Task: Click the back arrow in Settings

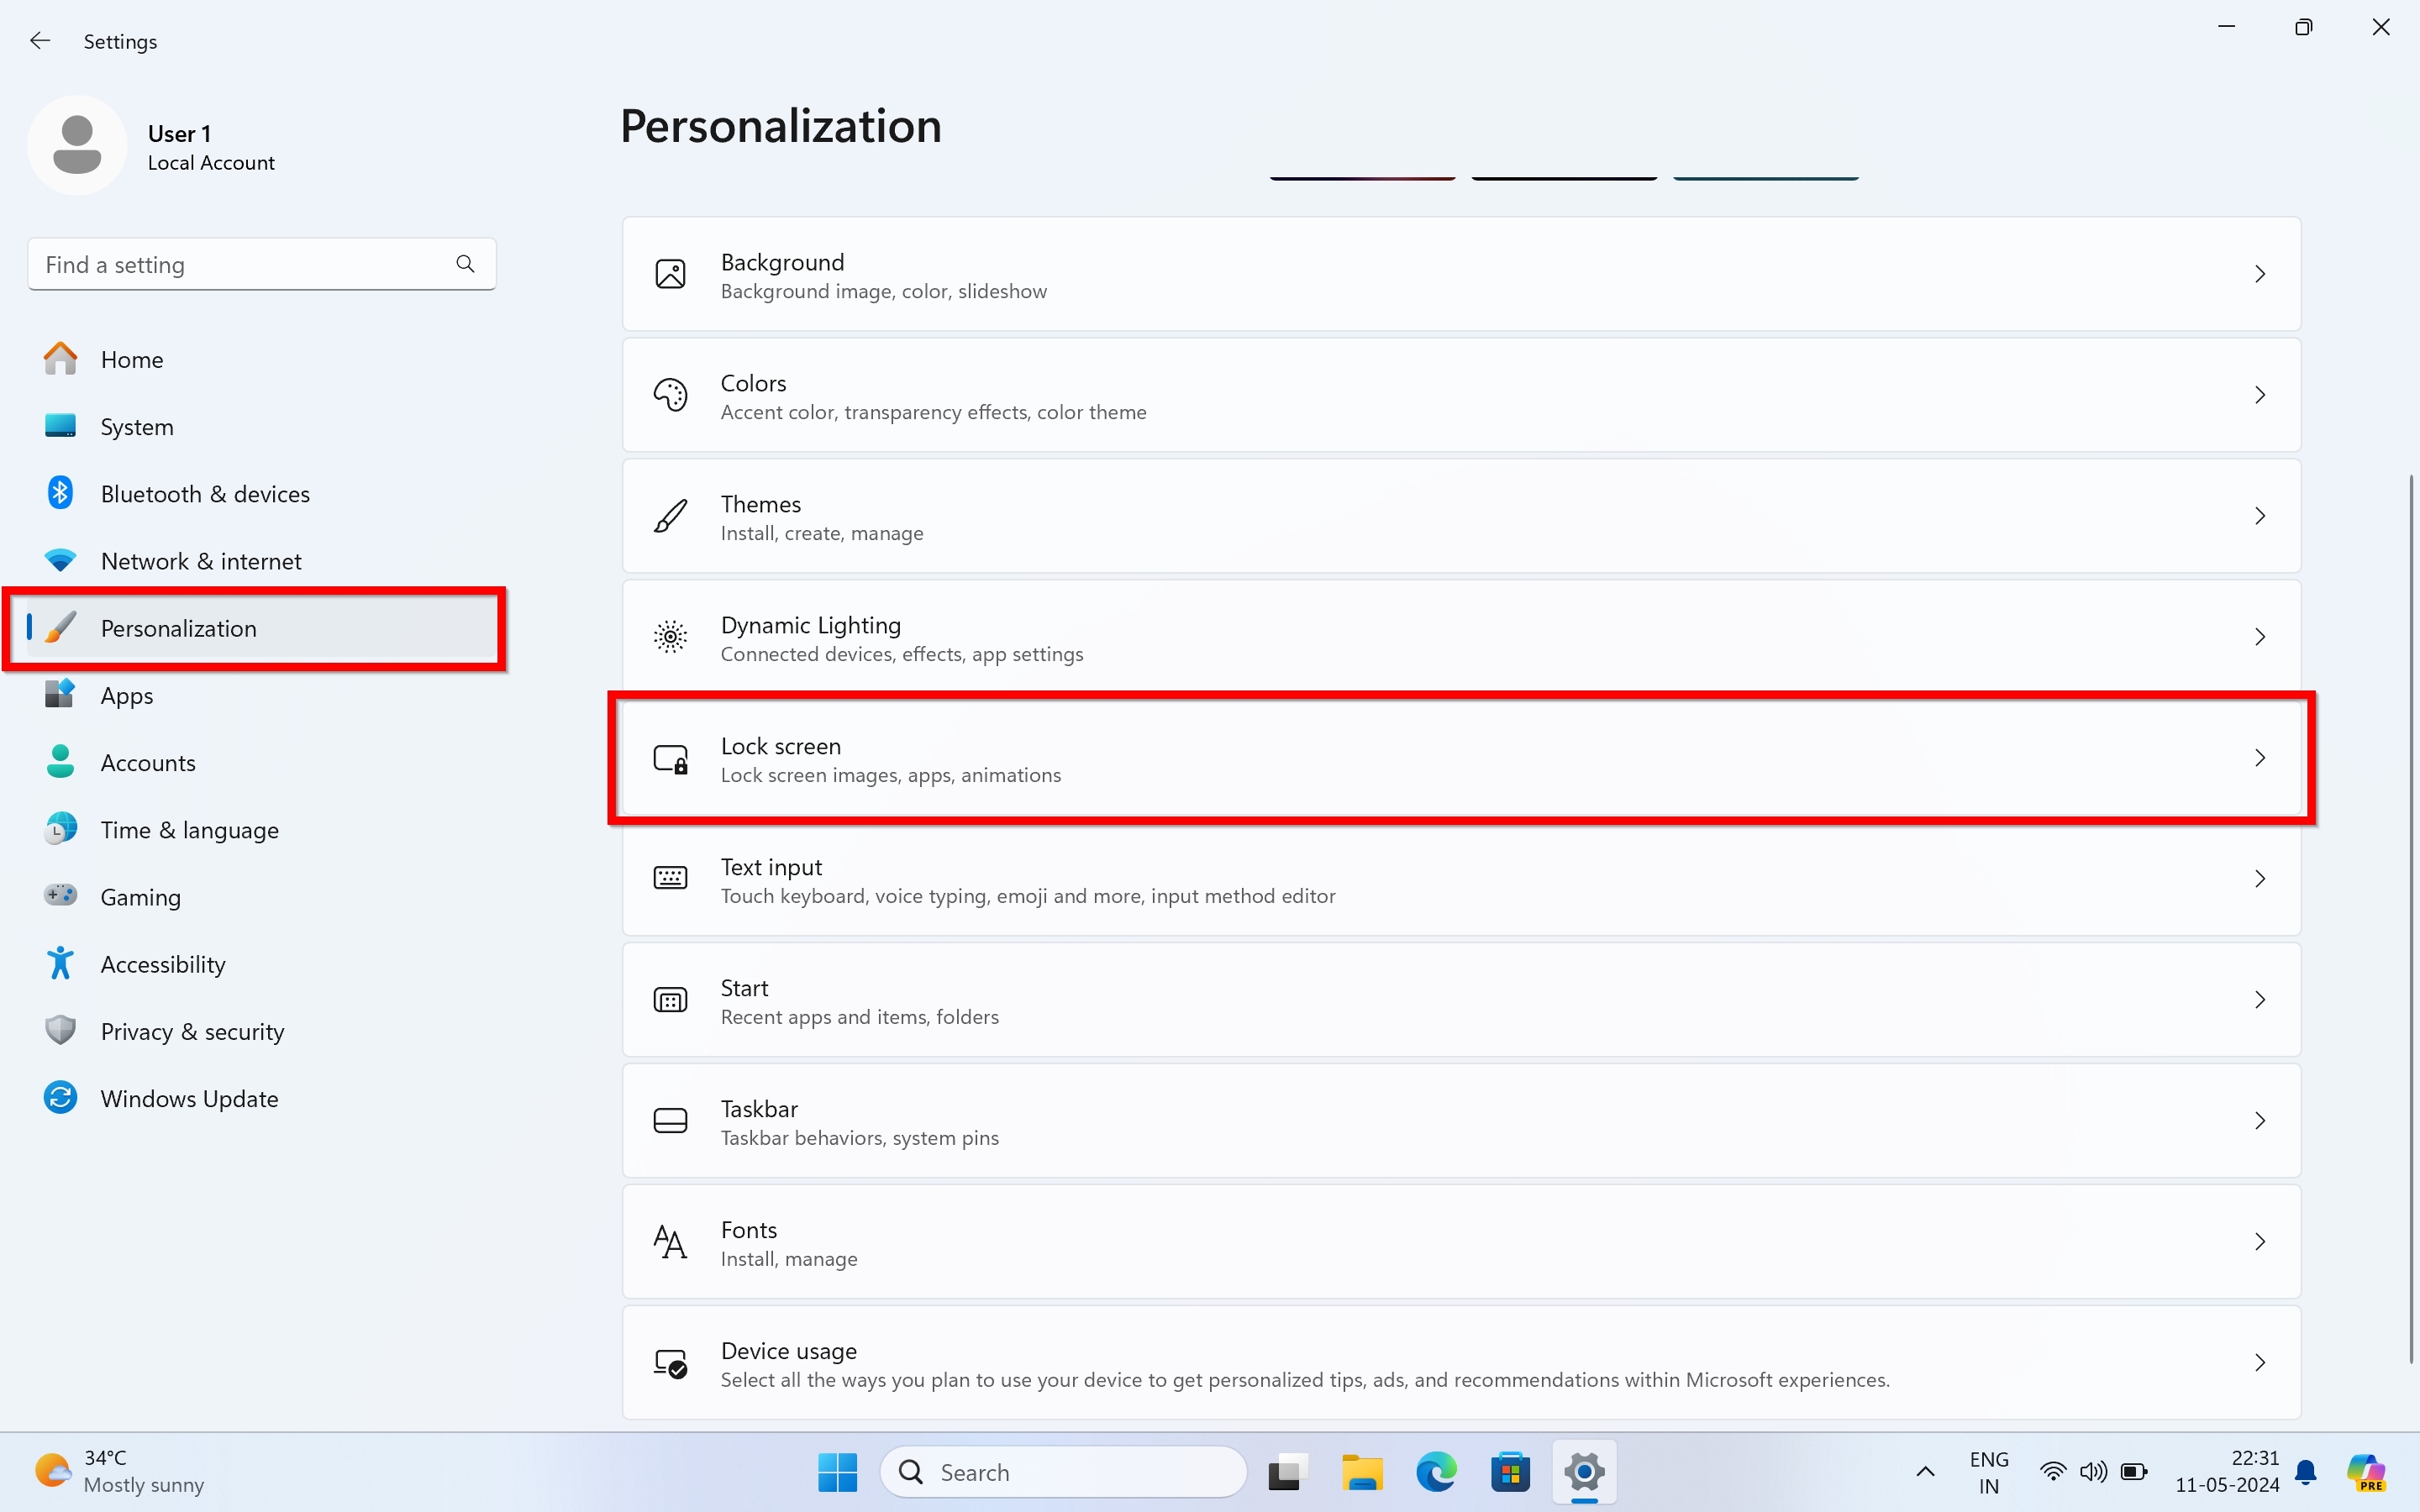Action: (x=40, y=41)
